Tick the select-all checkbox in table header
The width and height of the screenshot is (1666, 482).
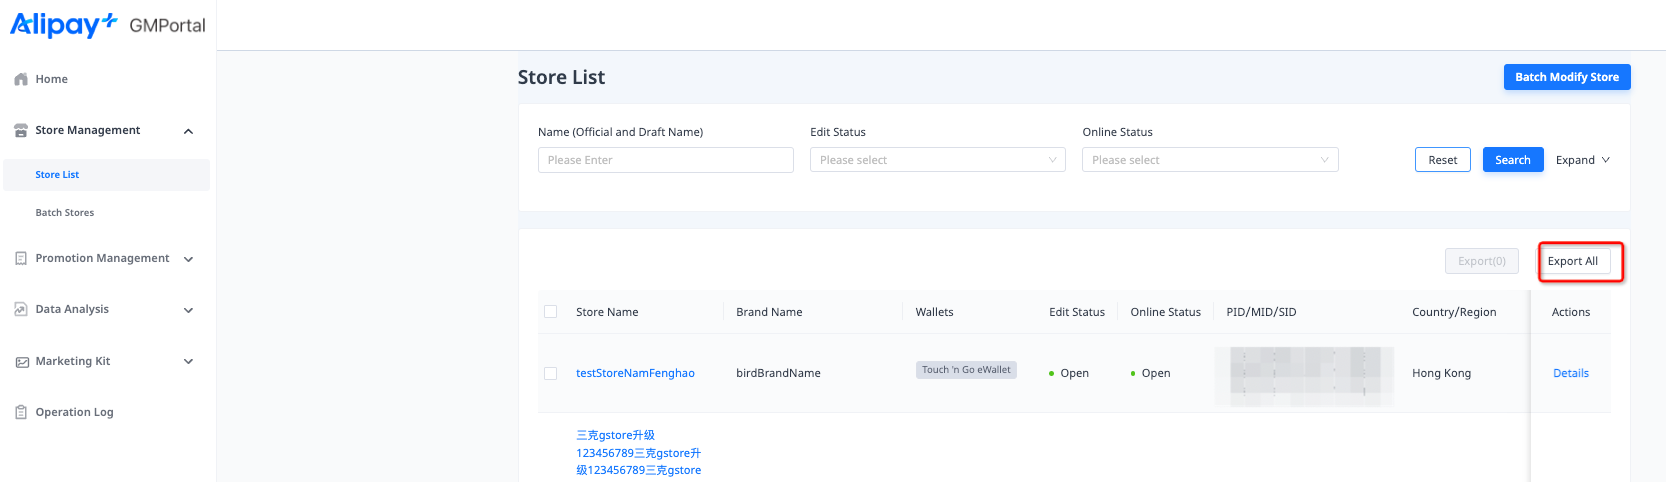(x=550, y=312)
